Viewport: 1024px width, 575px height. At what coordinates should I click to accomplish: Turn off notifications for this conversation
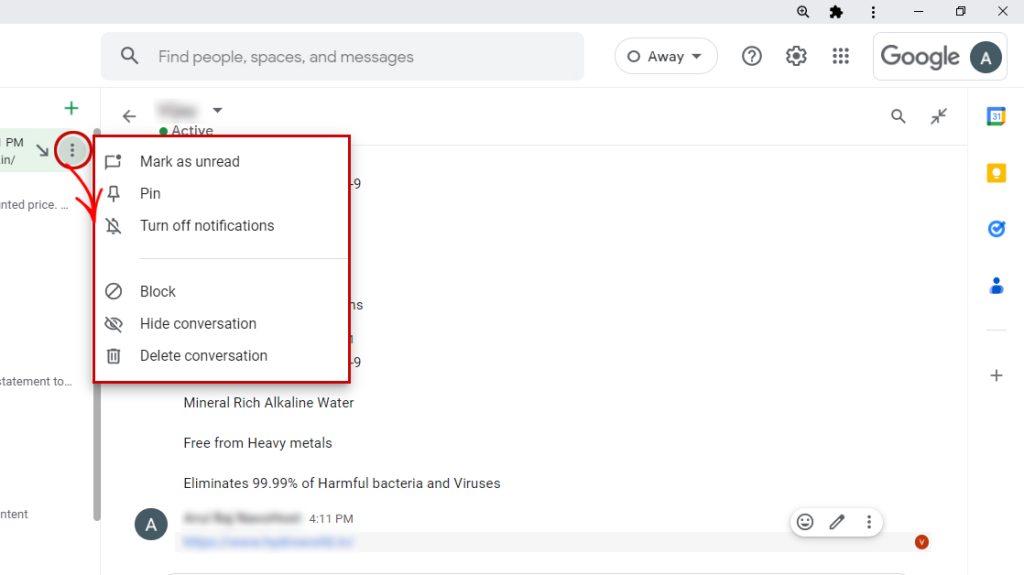click(x=206, y=225)
